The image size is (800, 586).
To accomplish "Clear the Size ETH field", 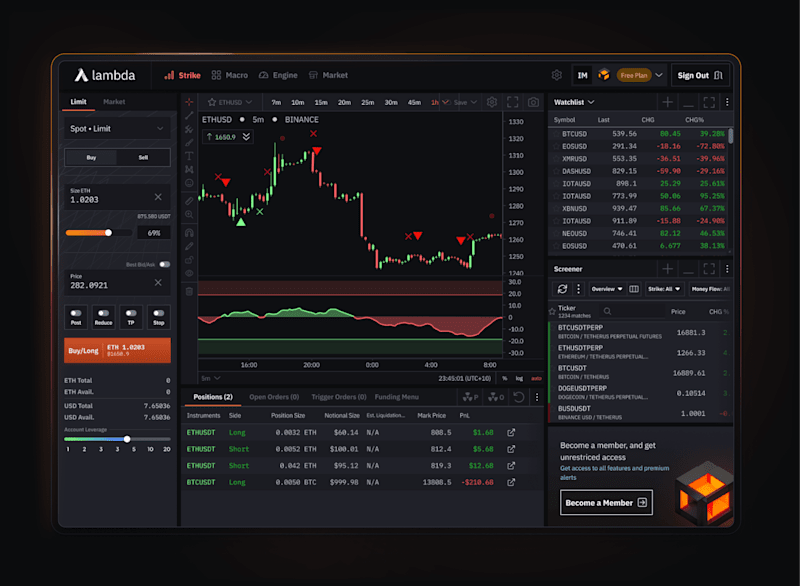I will pos(158,197).
